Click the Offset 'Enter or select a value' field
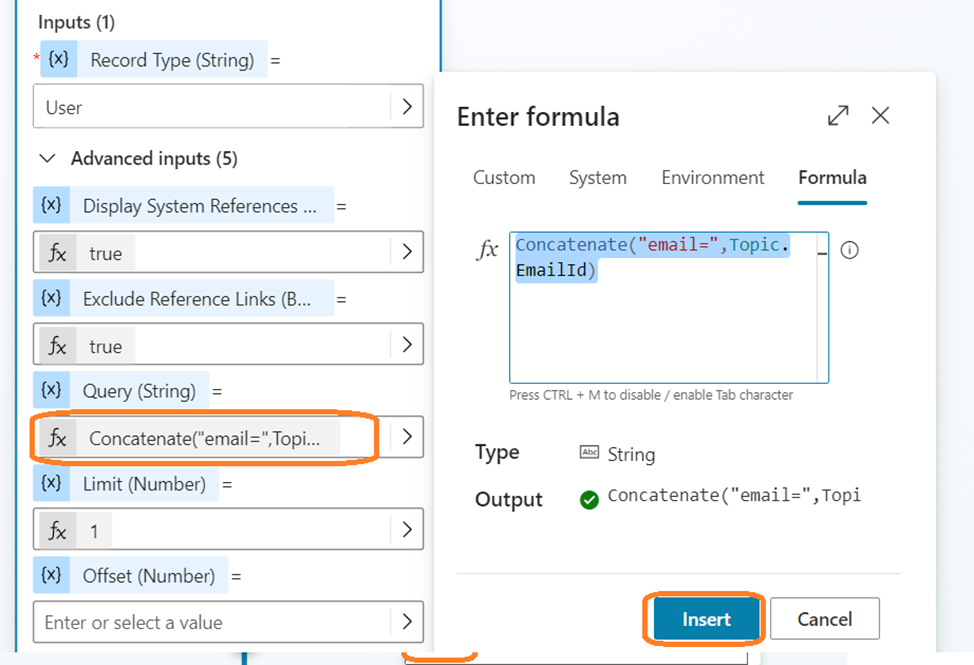The width and height of the screenshot is (974, 665). pos(212,622)
